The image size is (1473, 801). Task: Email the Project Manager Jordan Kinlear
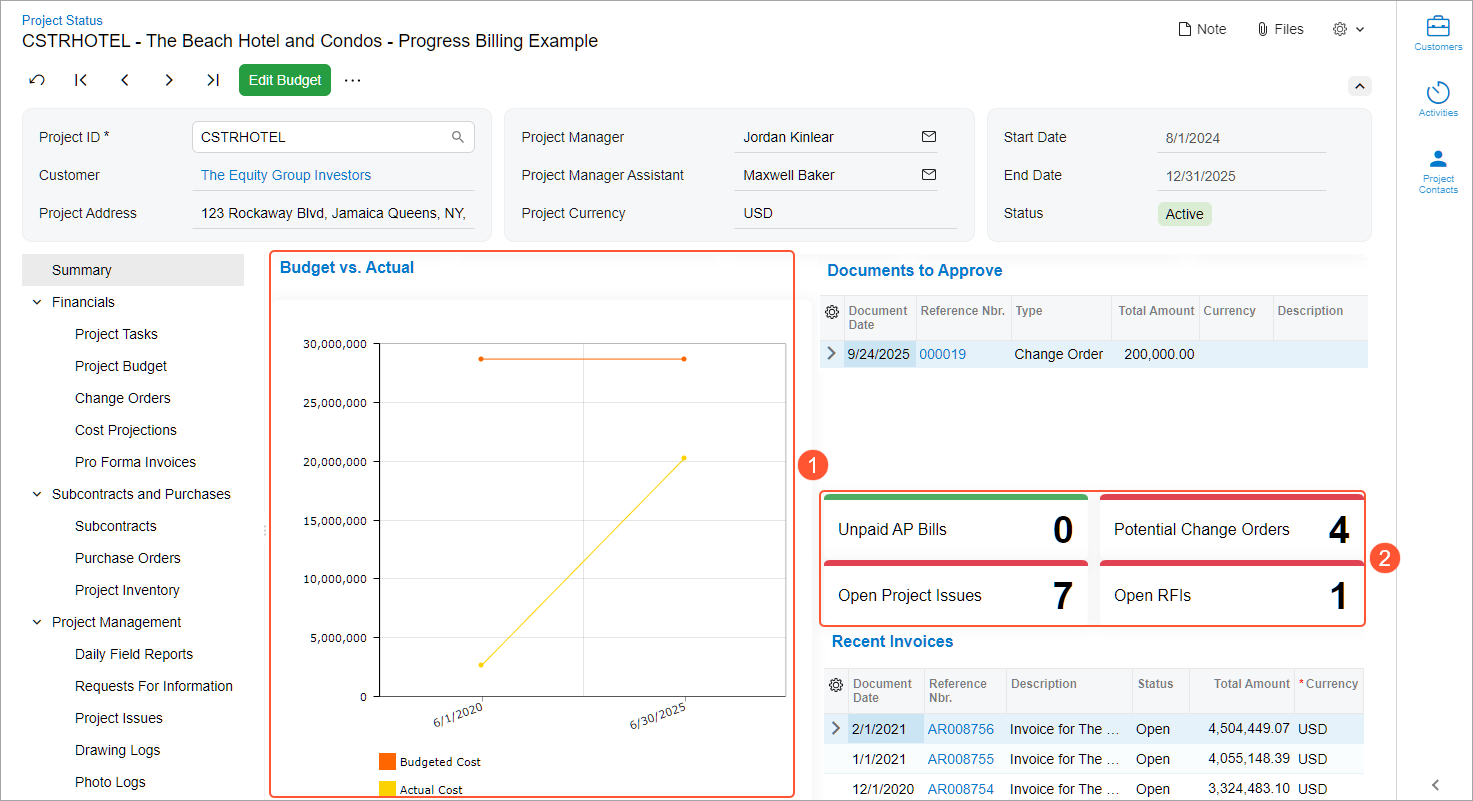click(928, 137)
